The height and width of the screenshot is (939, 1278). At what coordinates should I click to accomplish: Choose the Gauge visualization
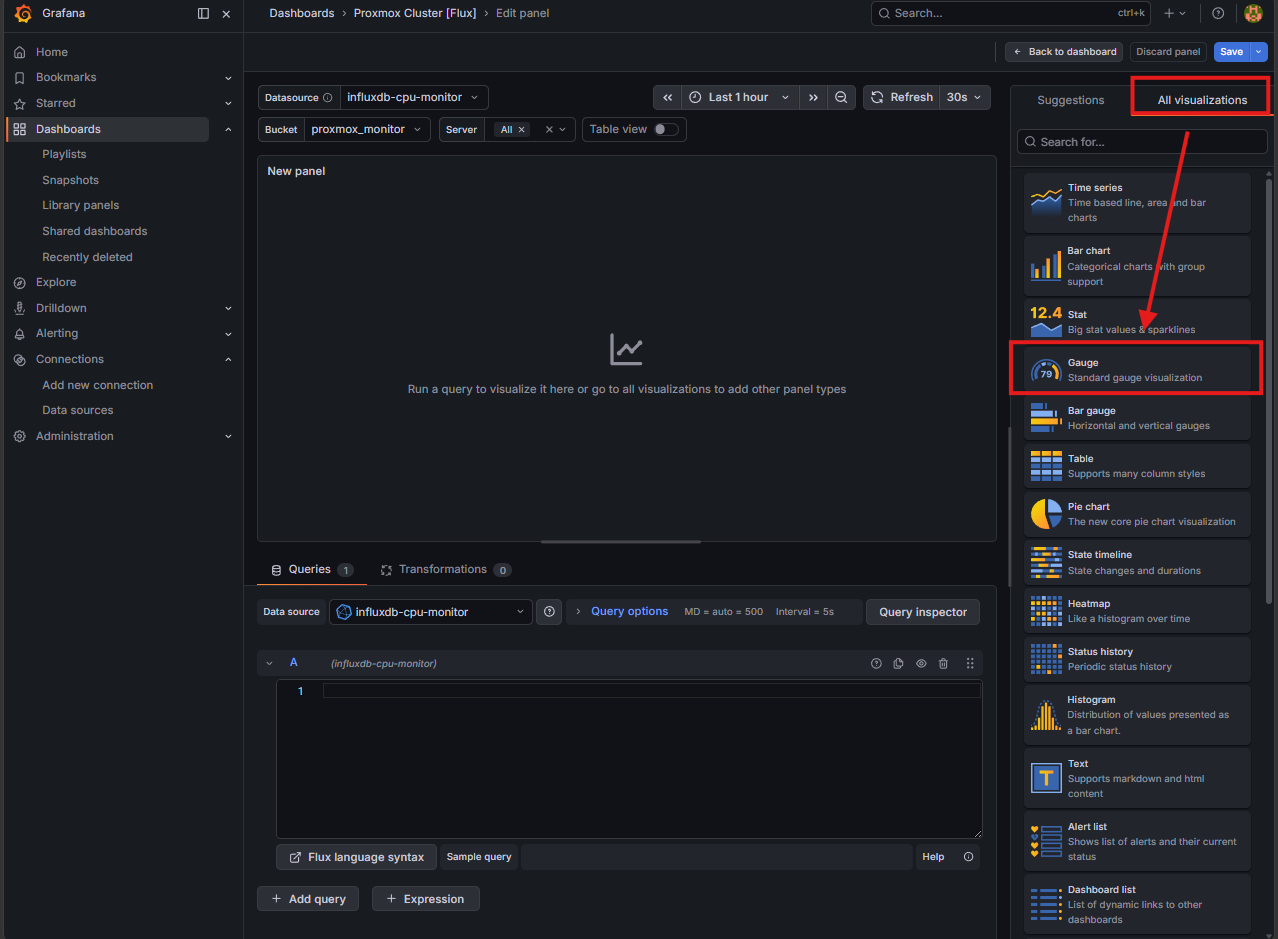tap(1137, 370)
